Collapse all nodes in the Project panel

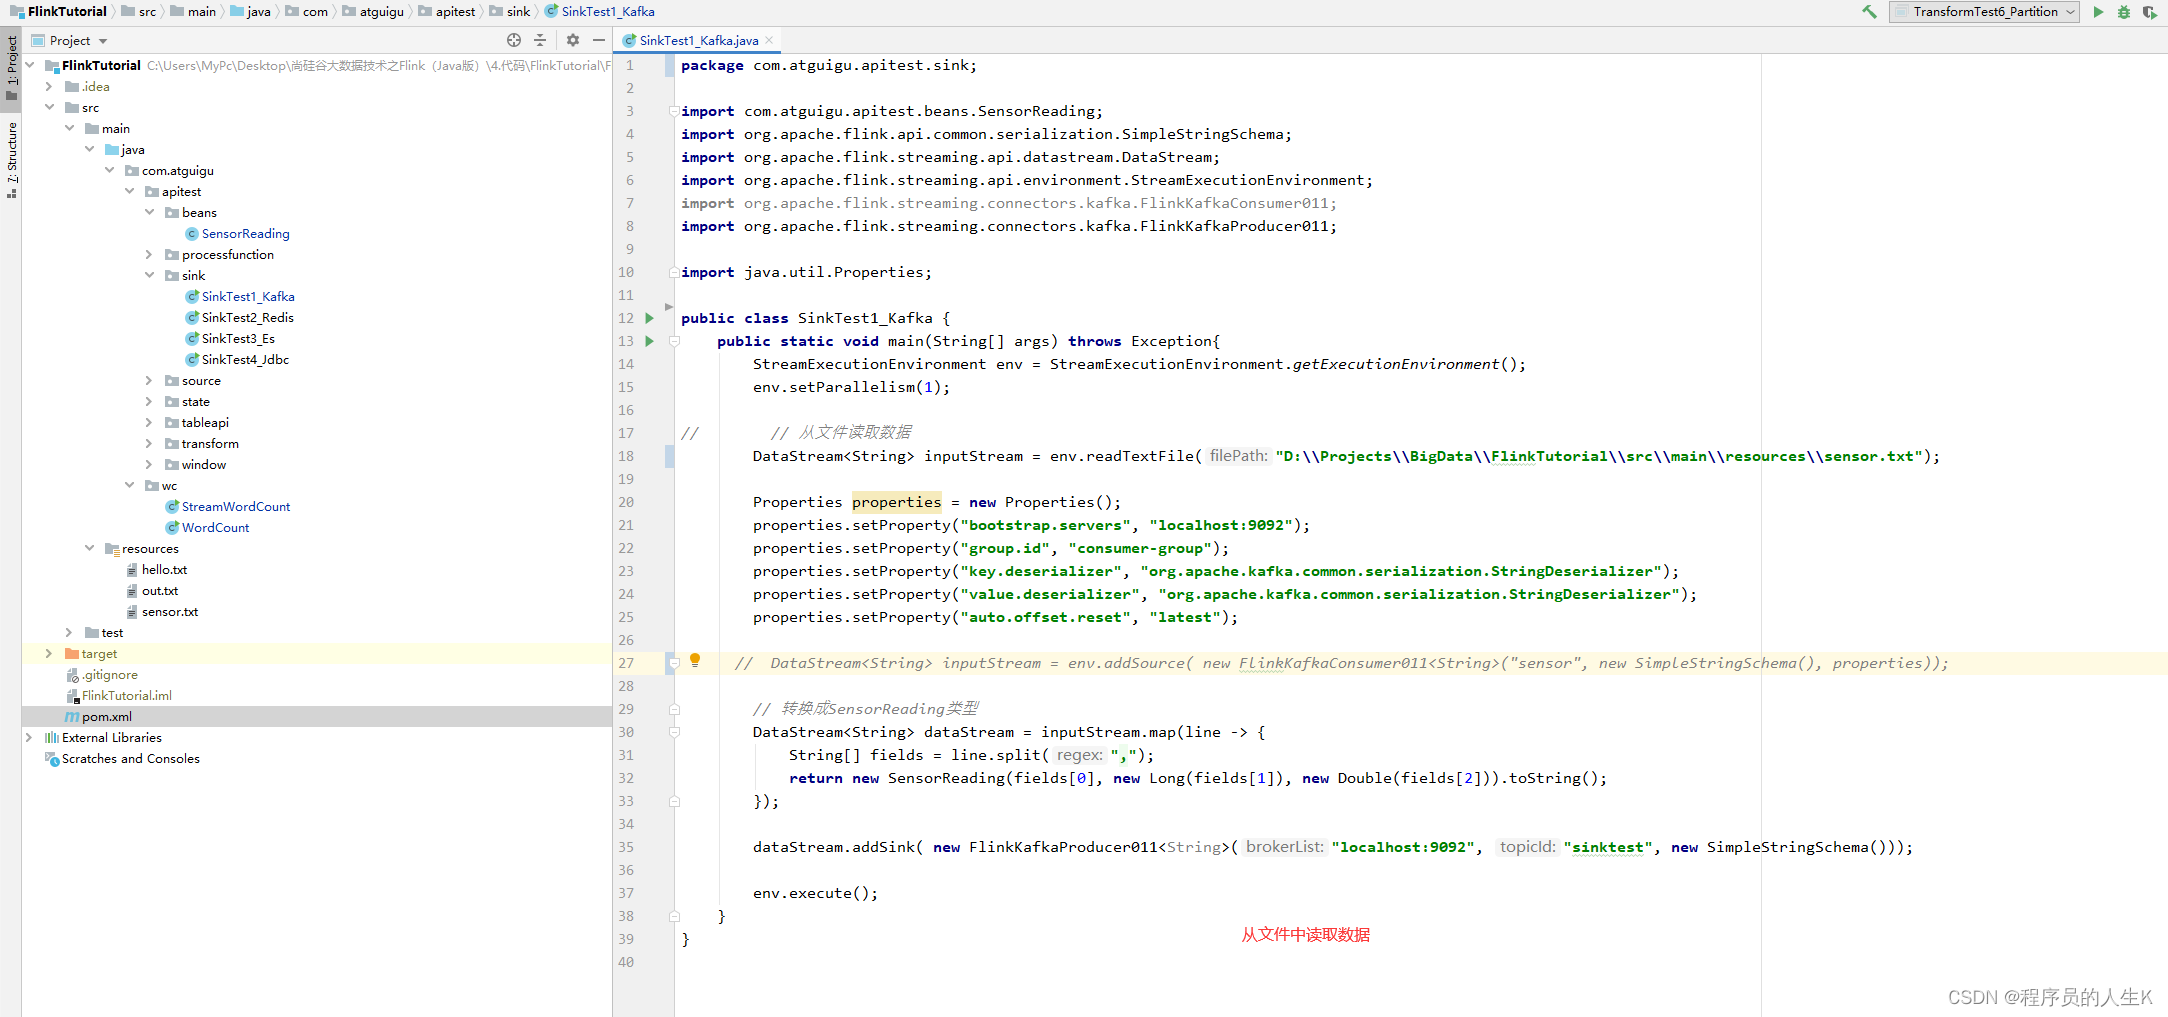[x=540, y=40]
